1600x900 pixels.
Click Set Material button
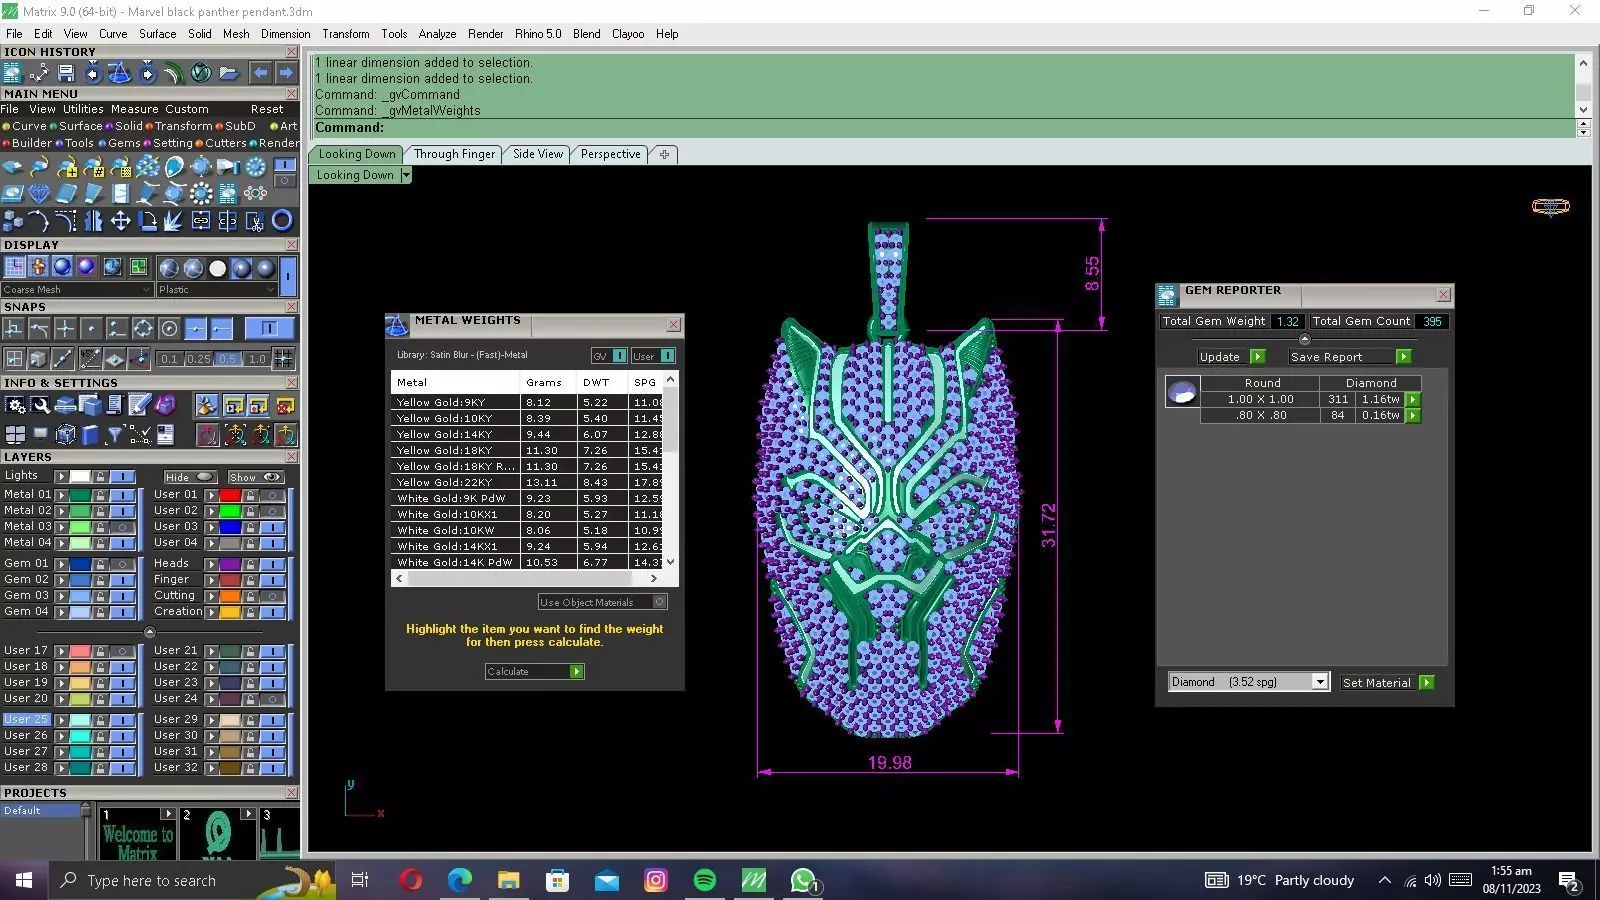1388,683
